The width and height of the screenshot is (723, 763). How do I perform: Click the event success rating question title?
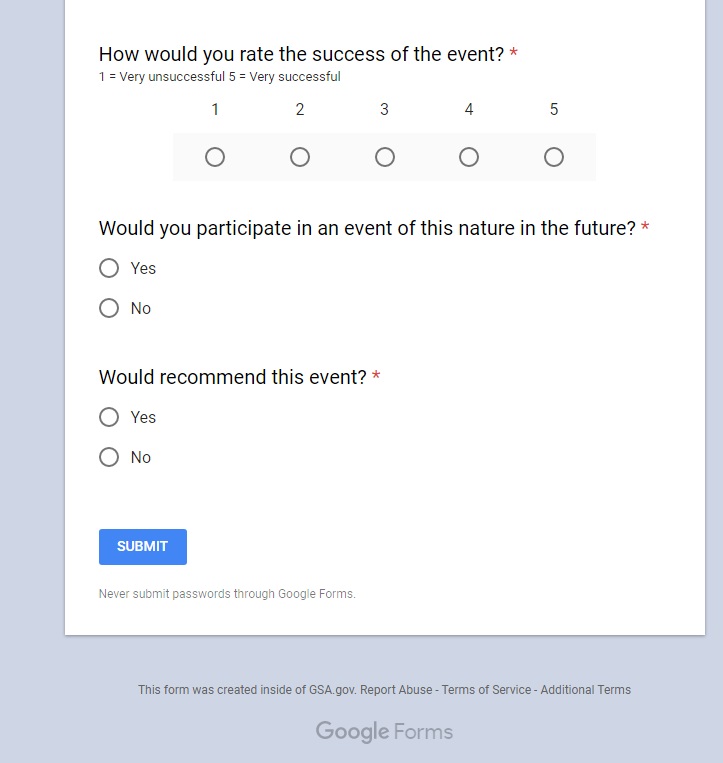(x=301, y=54)
